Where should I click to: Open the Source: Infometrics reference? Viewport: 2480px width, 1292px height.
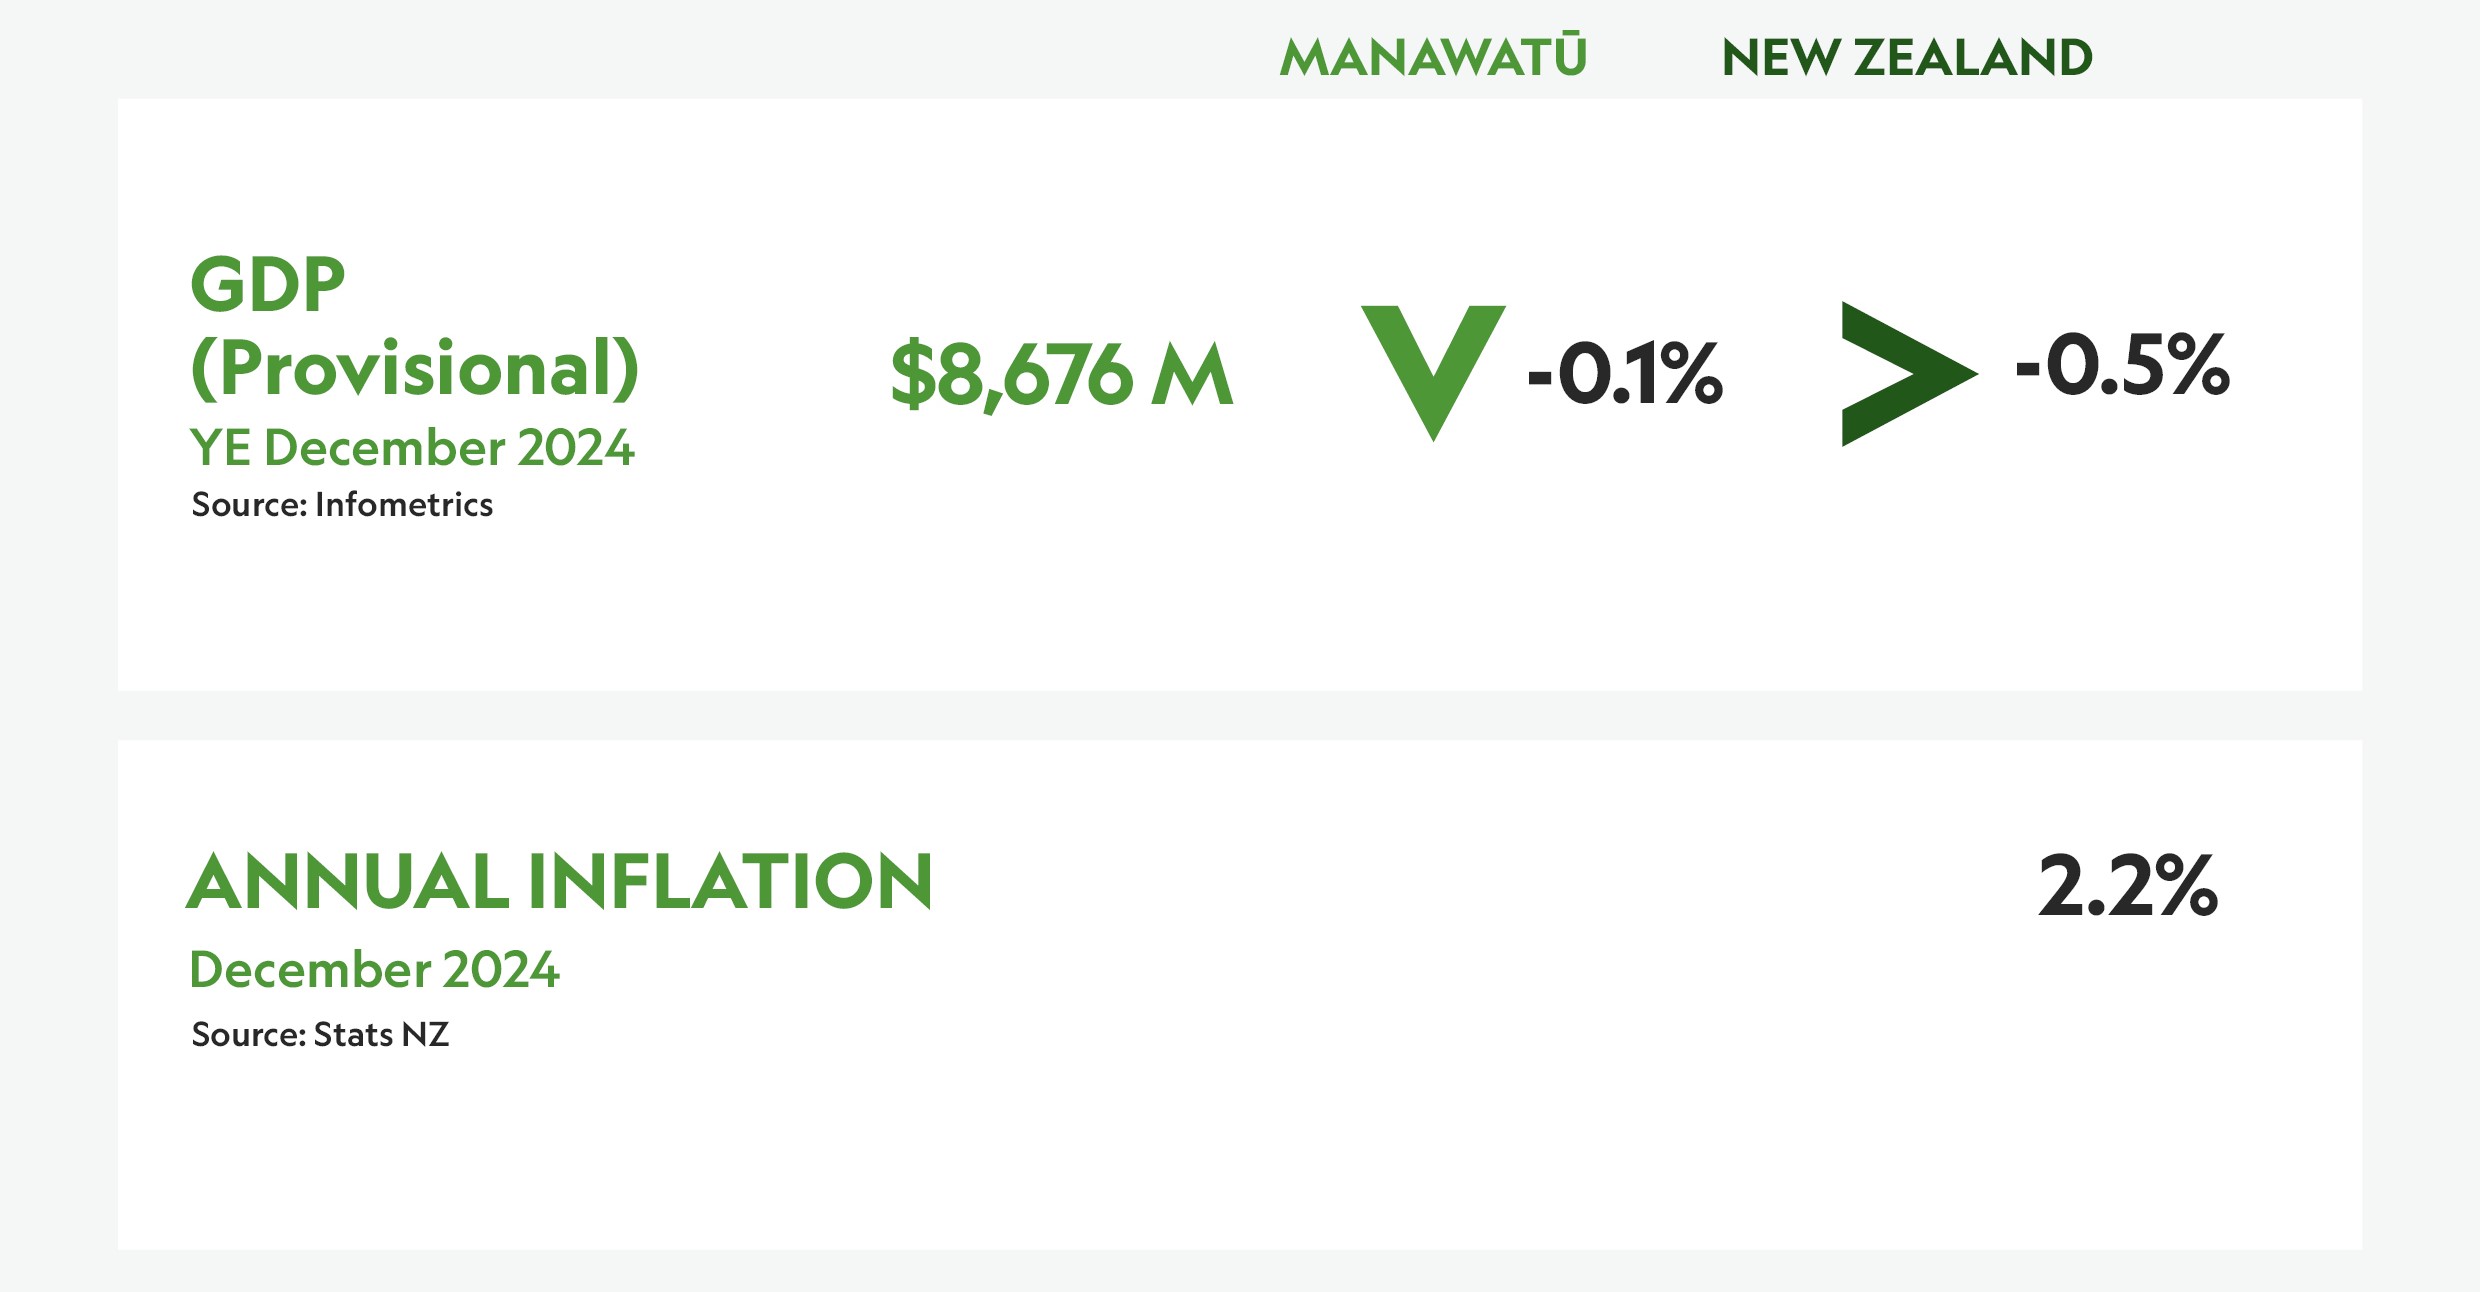point(342,505)
